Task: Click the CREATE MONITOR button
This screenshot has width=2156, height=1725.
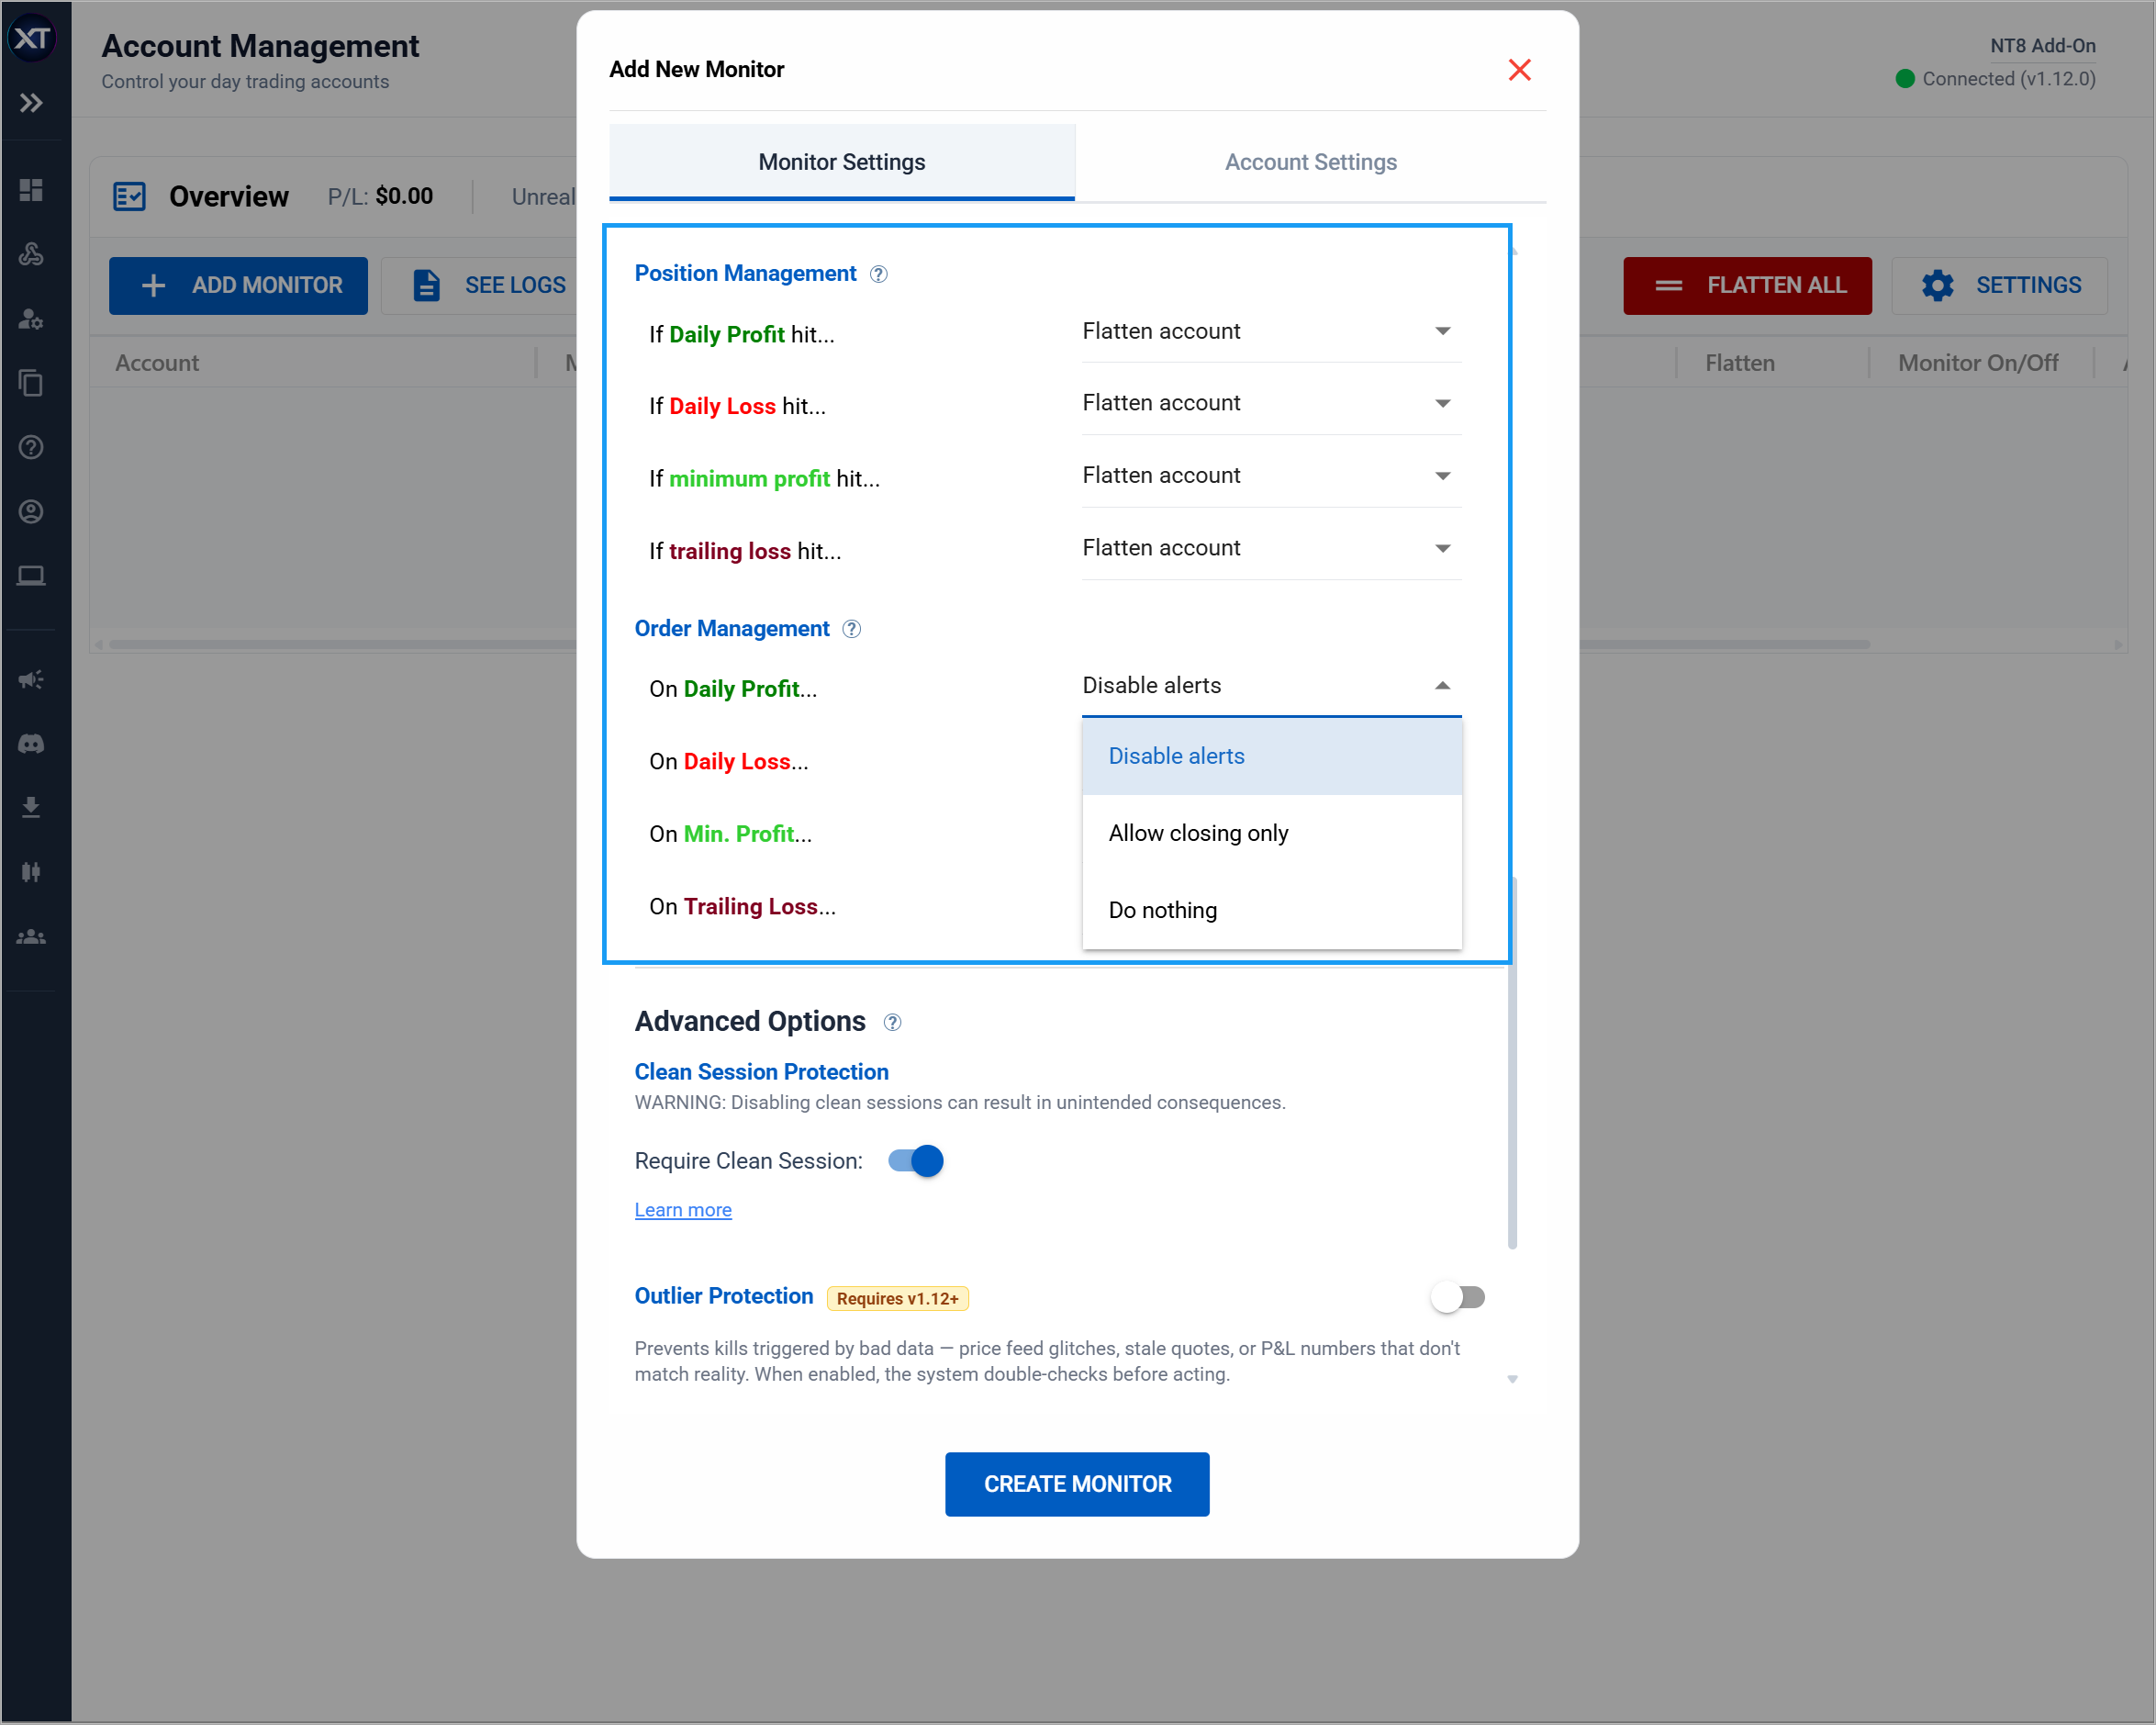Action: pyautogui.click(x=1076, y=1484)
